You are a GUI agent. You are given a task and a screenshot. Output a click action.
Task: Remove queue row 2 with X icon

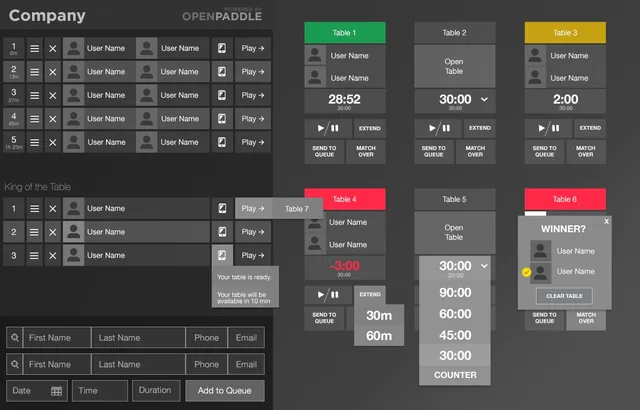(53, 72)
